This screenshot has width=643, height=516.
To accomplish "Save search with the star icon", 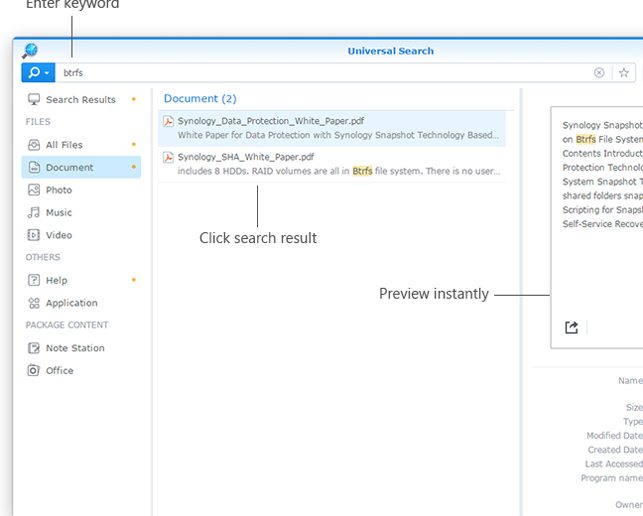I will (x=624, y=73).
